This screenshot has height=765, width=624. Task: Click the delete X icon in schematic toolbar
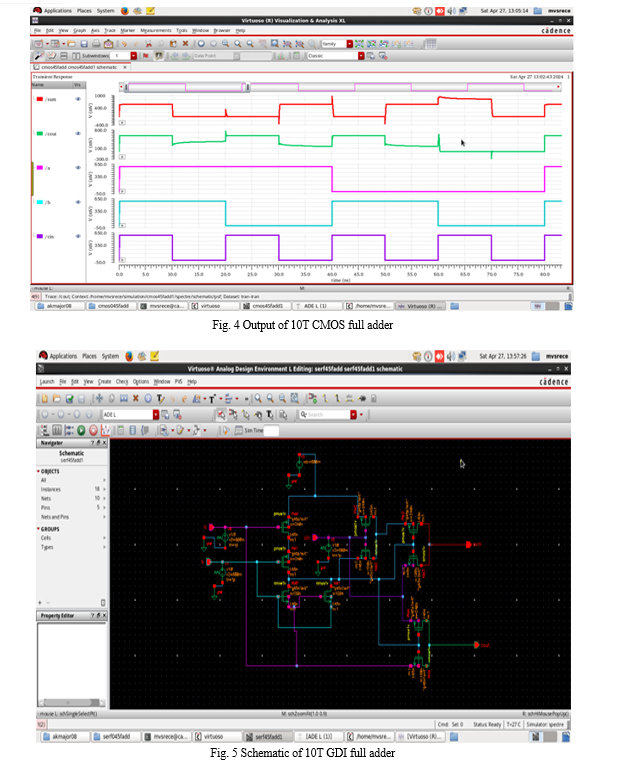tap(136, 399)
